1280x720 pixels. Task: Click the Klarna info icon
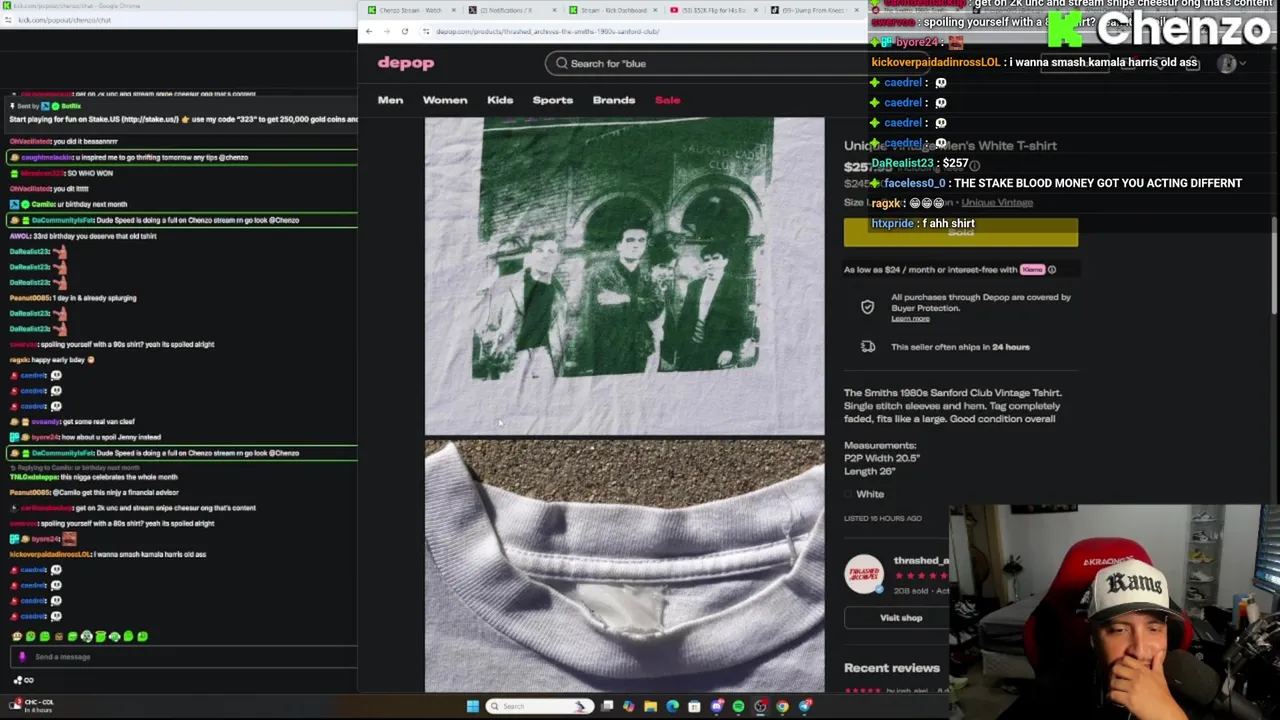(1052, 269)
